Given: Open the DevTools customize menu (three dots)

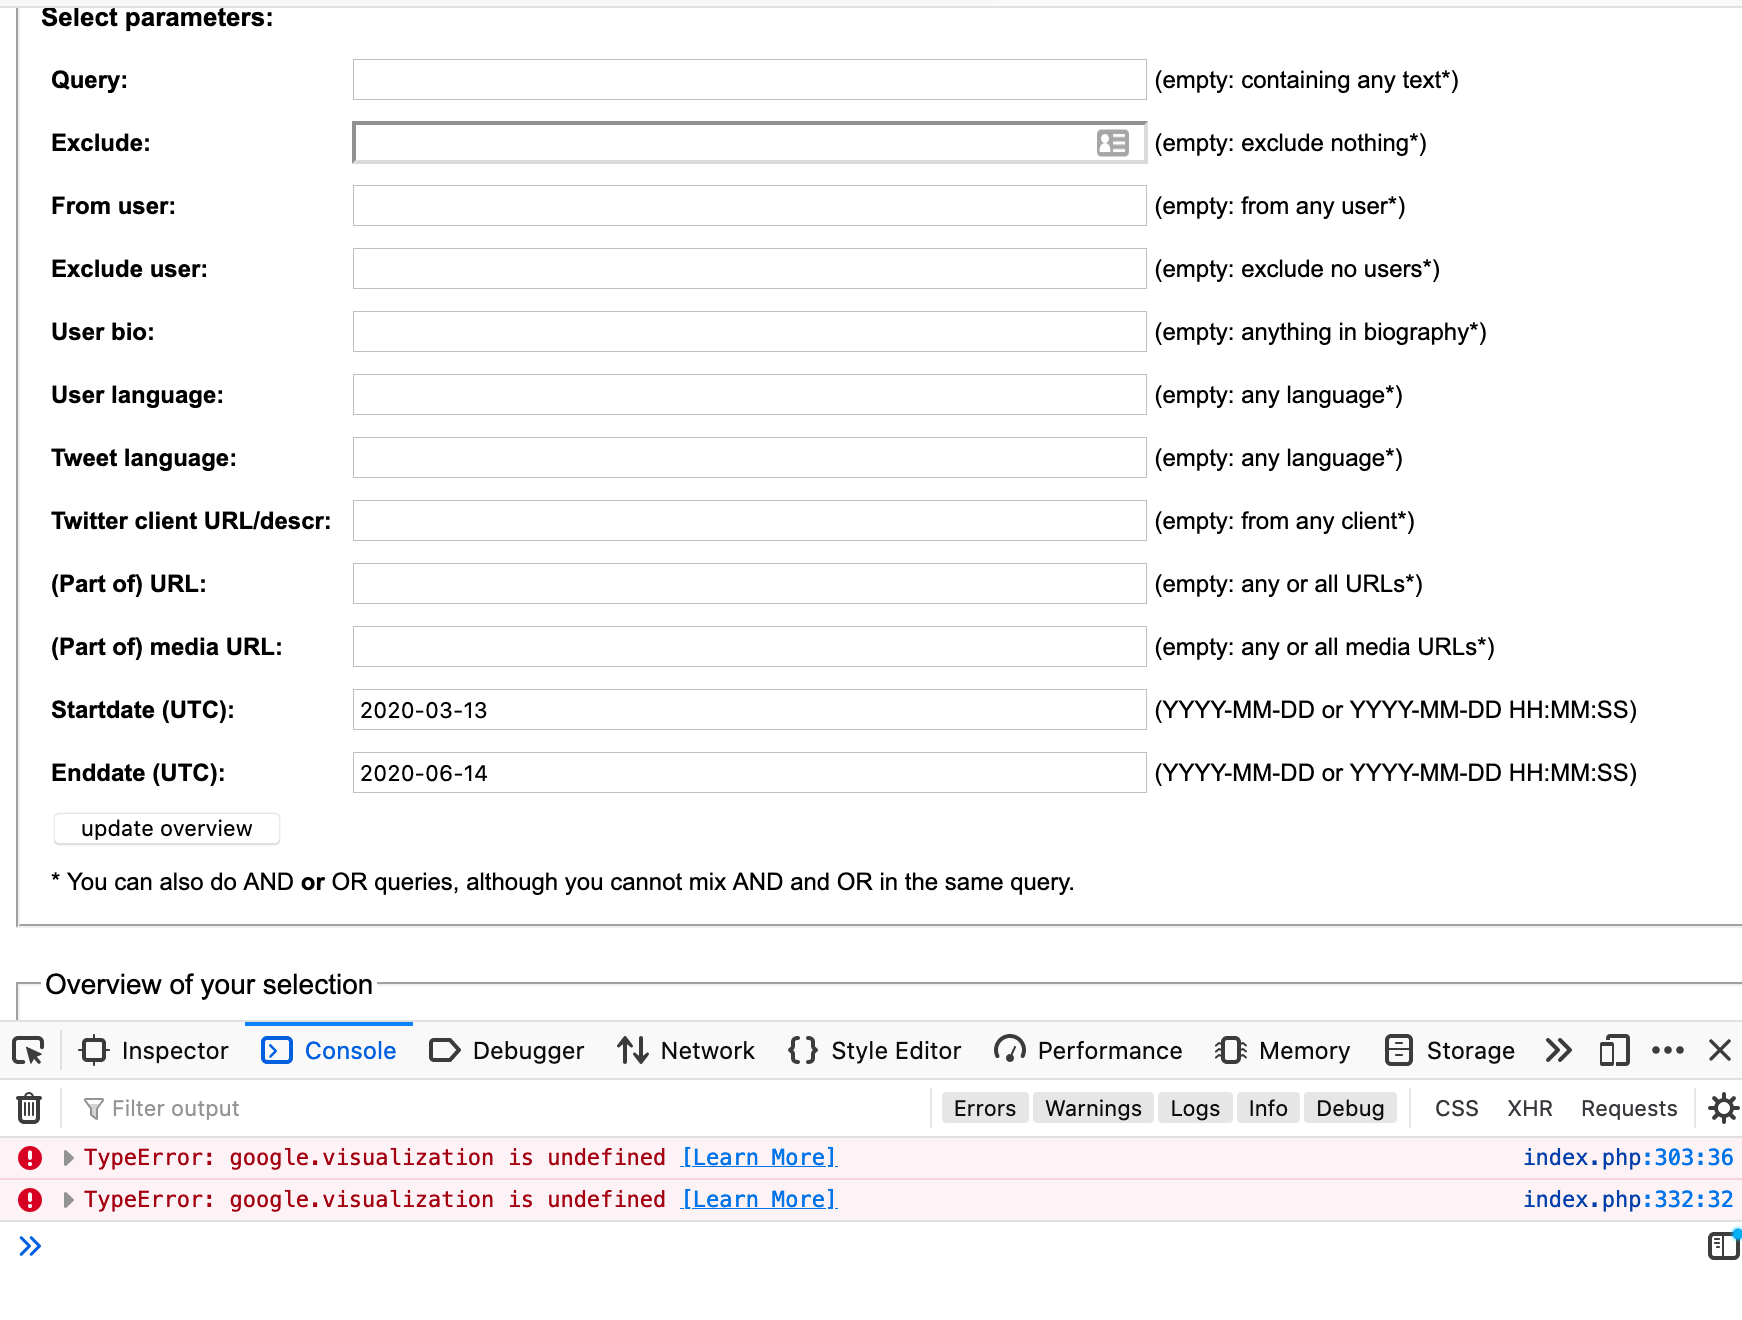Looking at the screenshot, I should click(1668, 1051).
